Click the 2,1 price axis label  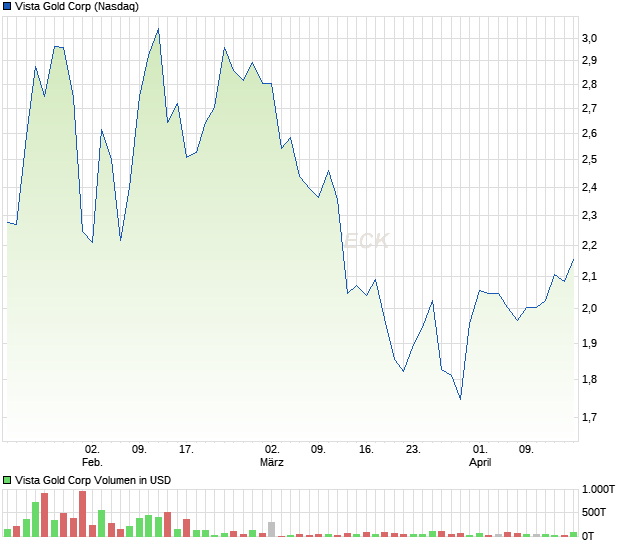pos(589,276)
